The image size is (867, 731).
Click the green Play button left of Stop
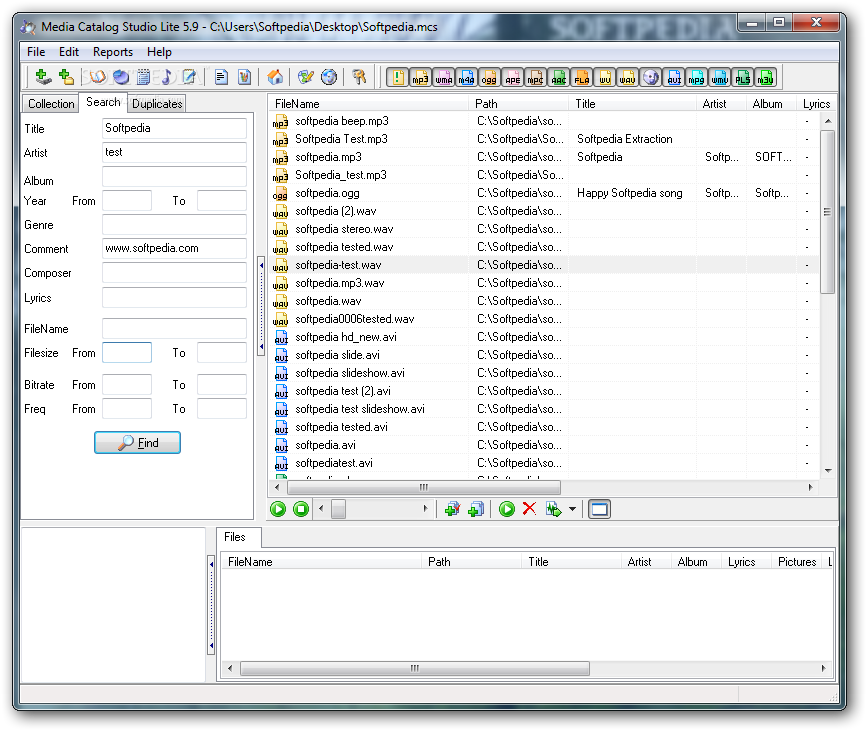(278, 509)
